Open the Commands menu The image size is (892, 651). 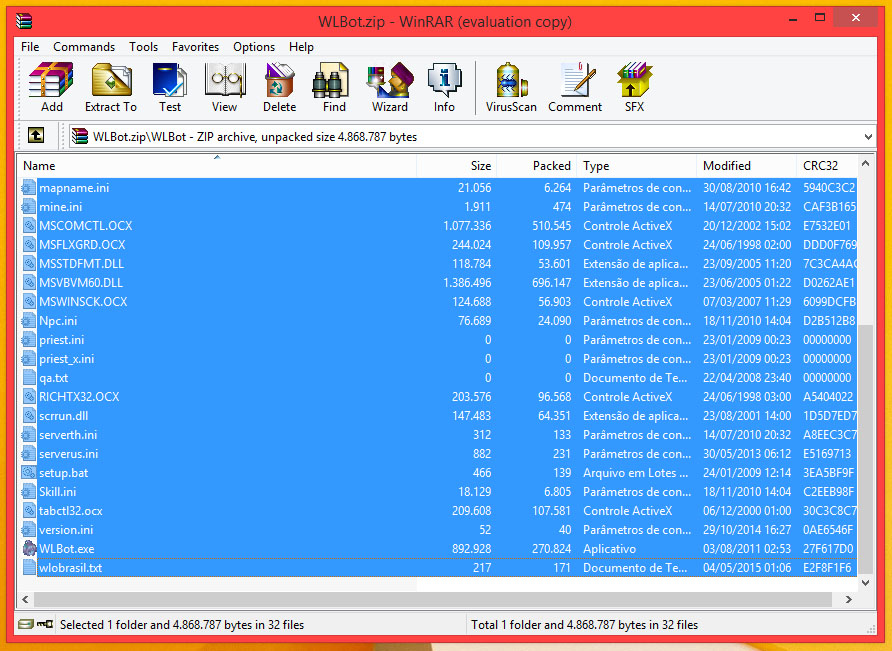click(84, 47)
